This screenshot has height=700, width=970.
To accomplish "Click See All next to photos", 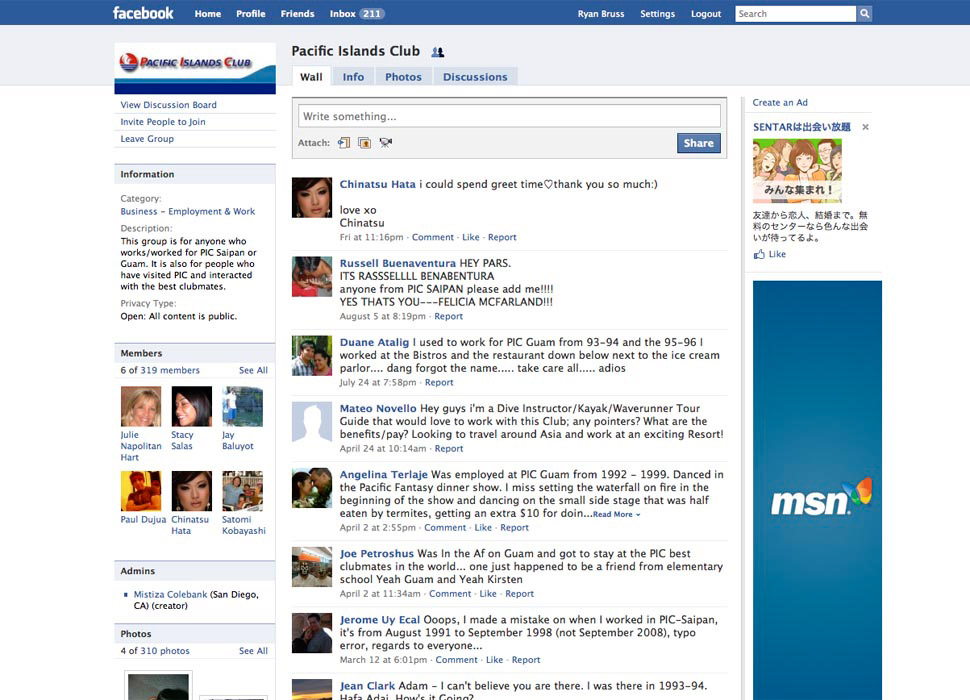I will (254, 651).
